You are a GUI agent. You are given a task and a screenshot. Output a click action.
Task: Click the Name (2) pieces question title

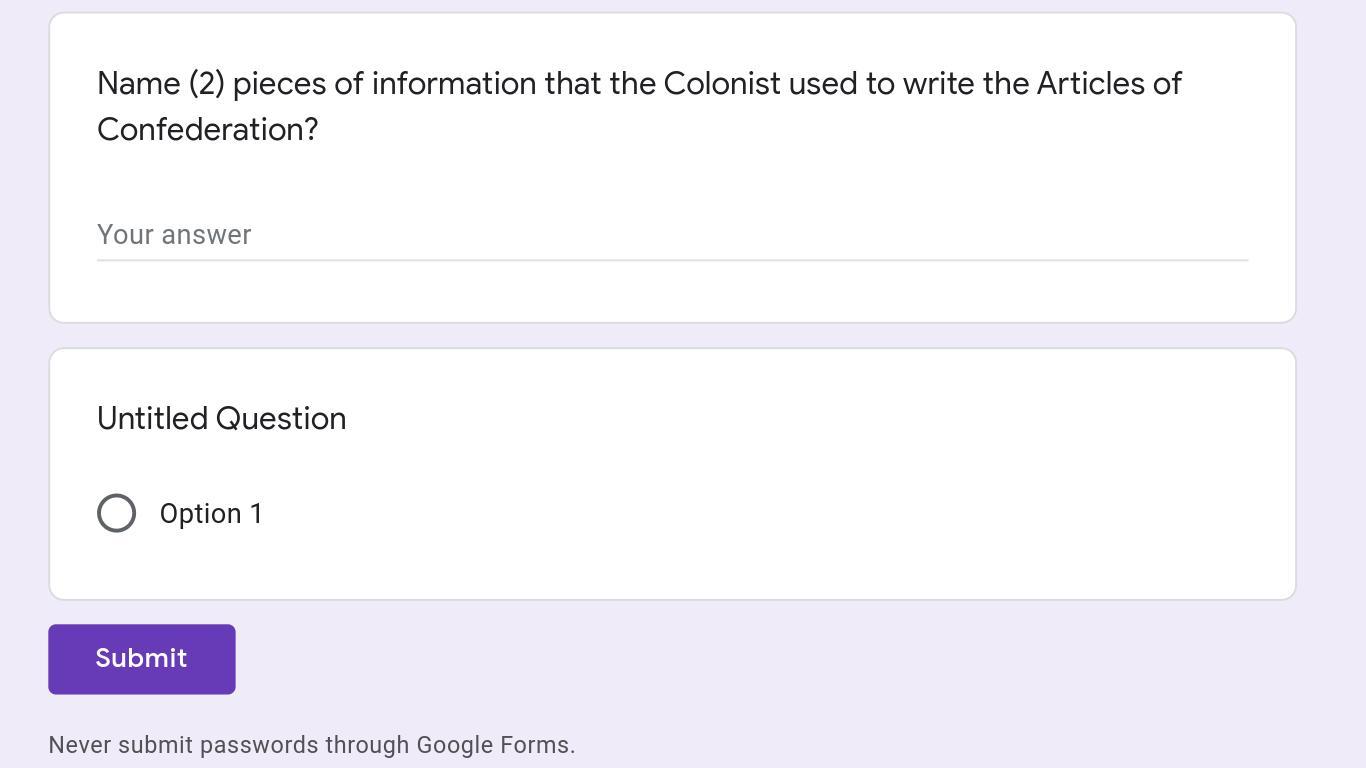point(639,84)
